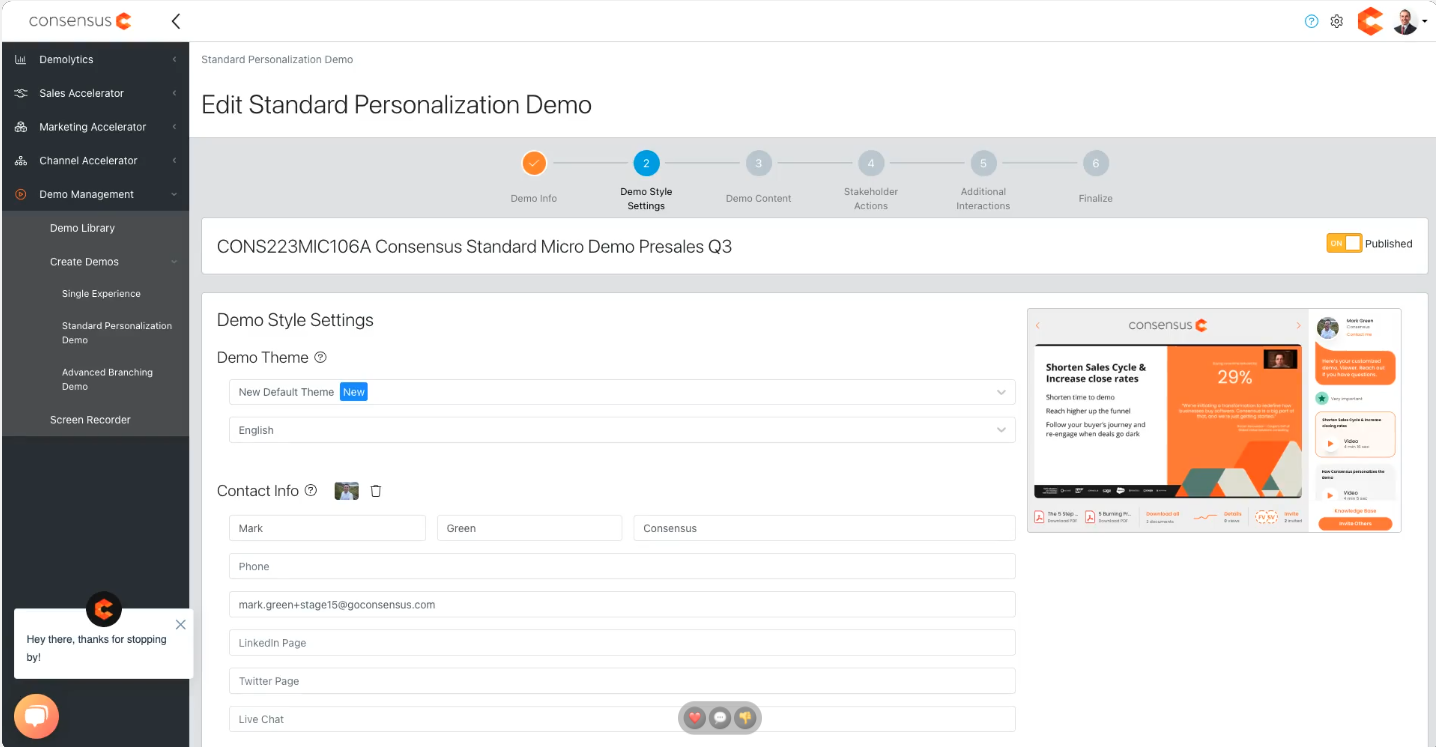Open the help question mark icon
This screenshot has width=1436, height=747.
point(1312,21)
